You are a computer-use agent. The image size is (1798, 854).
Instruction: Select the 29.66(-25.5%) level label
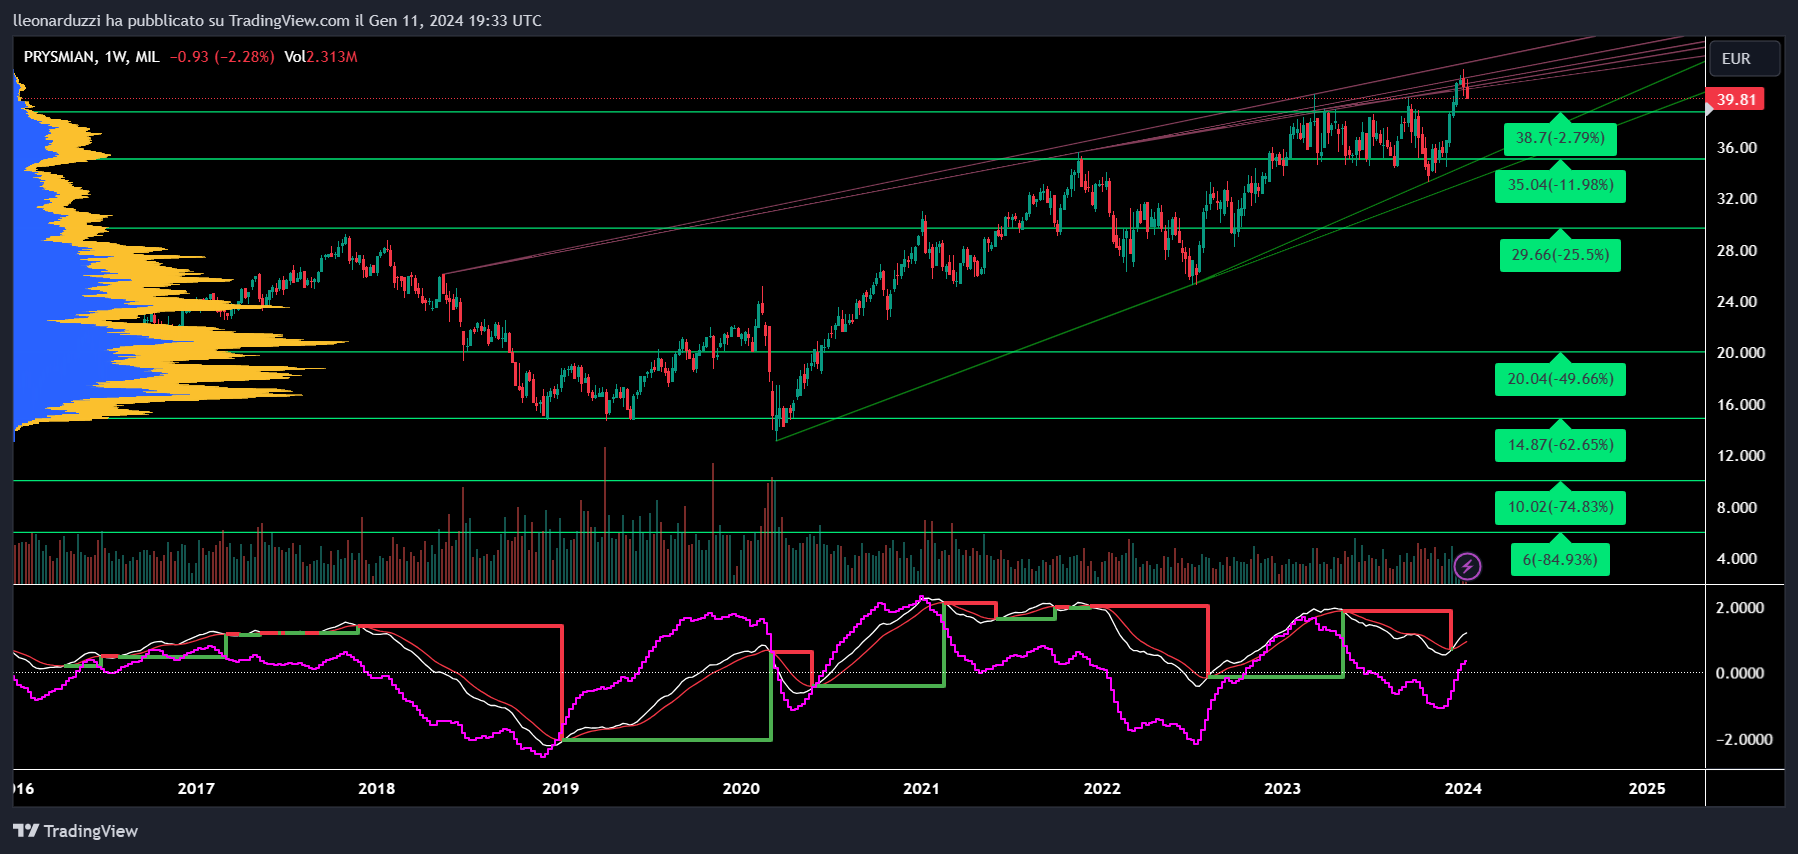1560,255
